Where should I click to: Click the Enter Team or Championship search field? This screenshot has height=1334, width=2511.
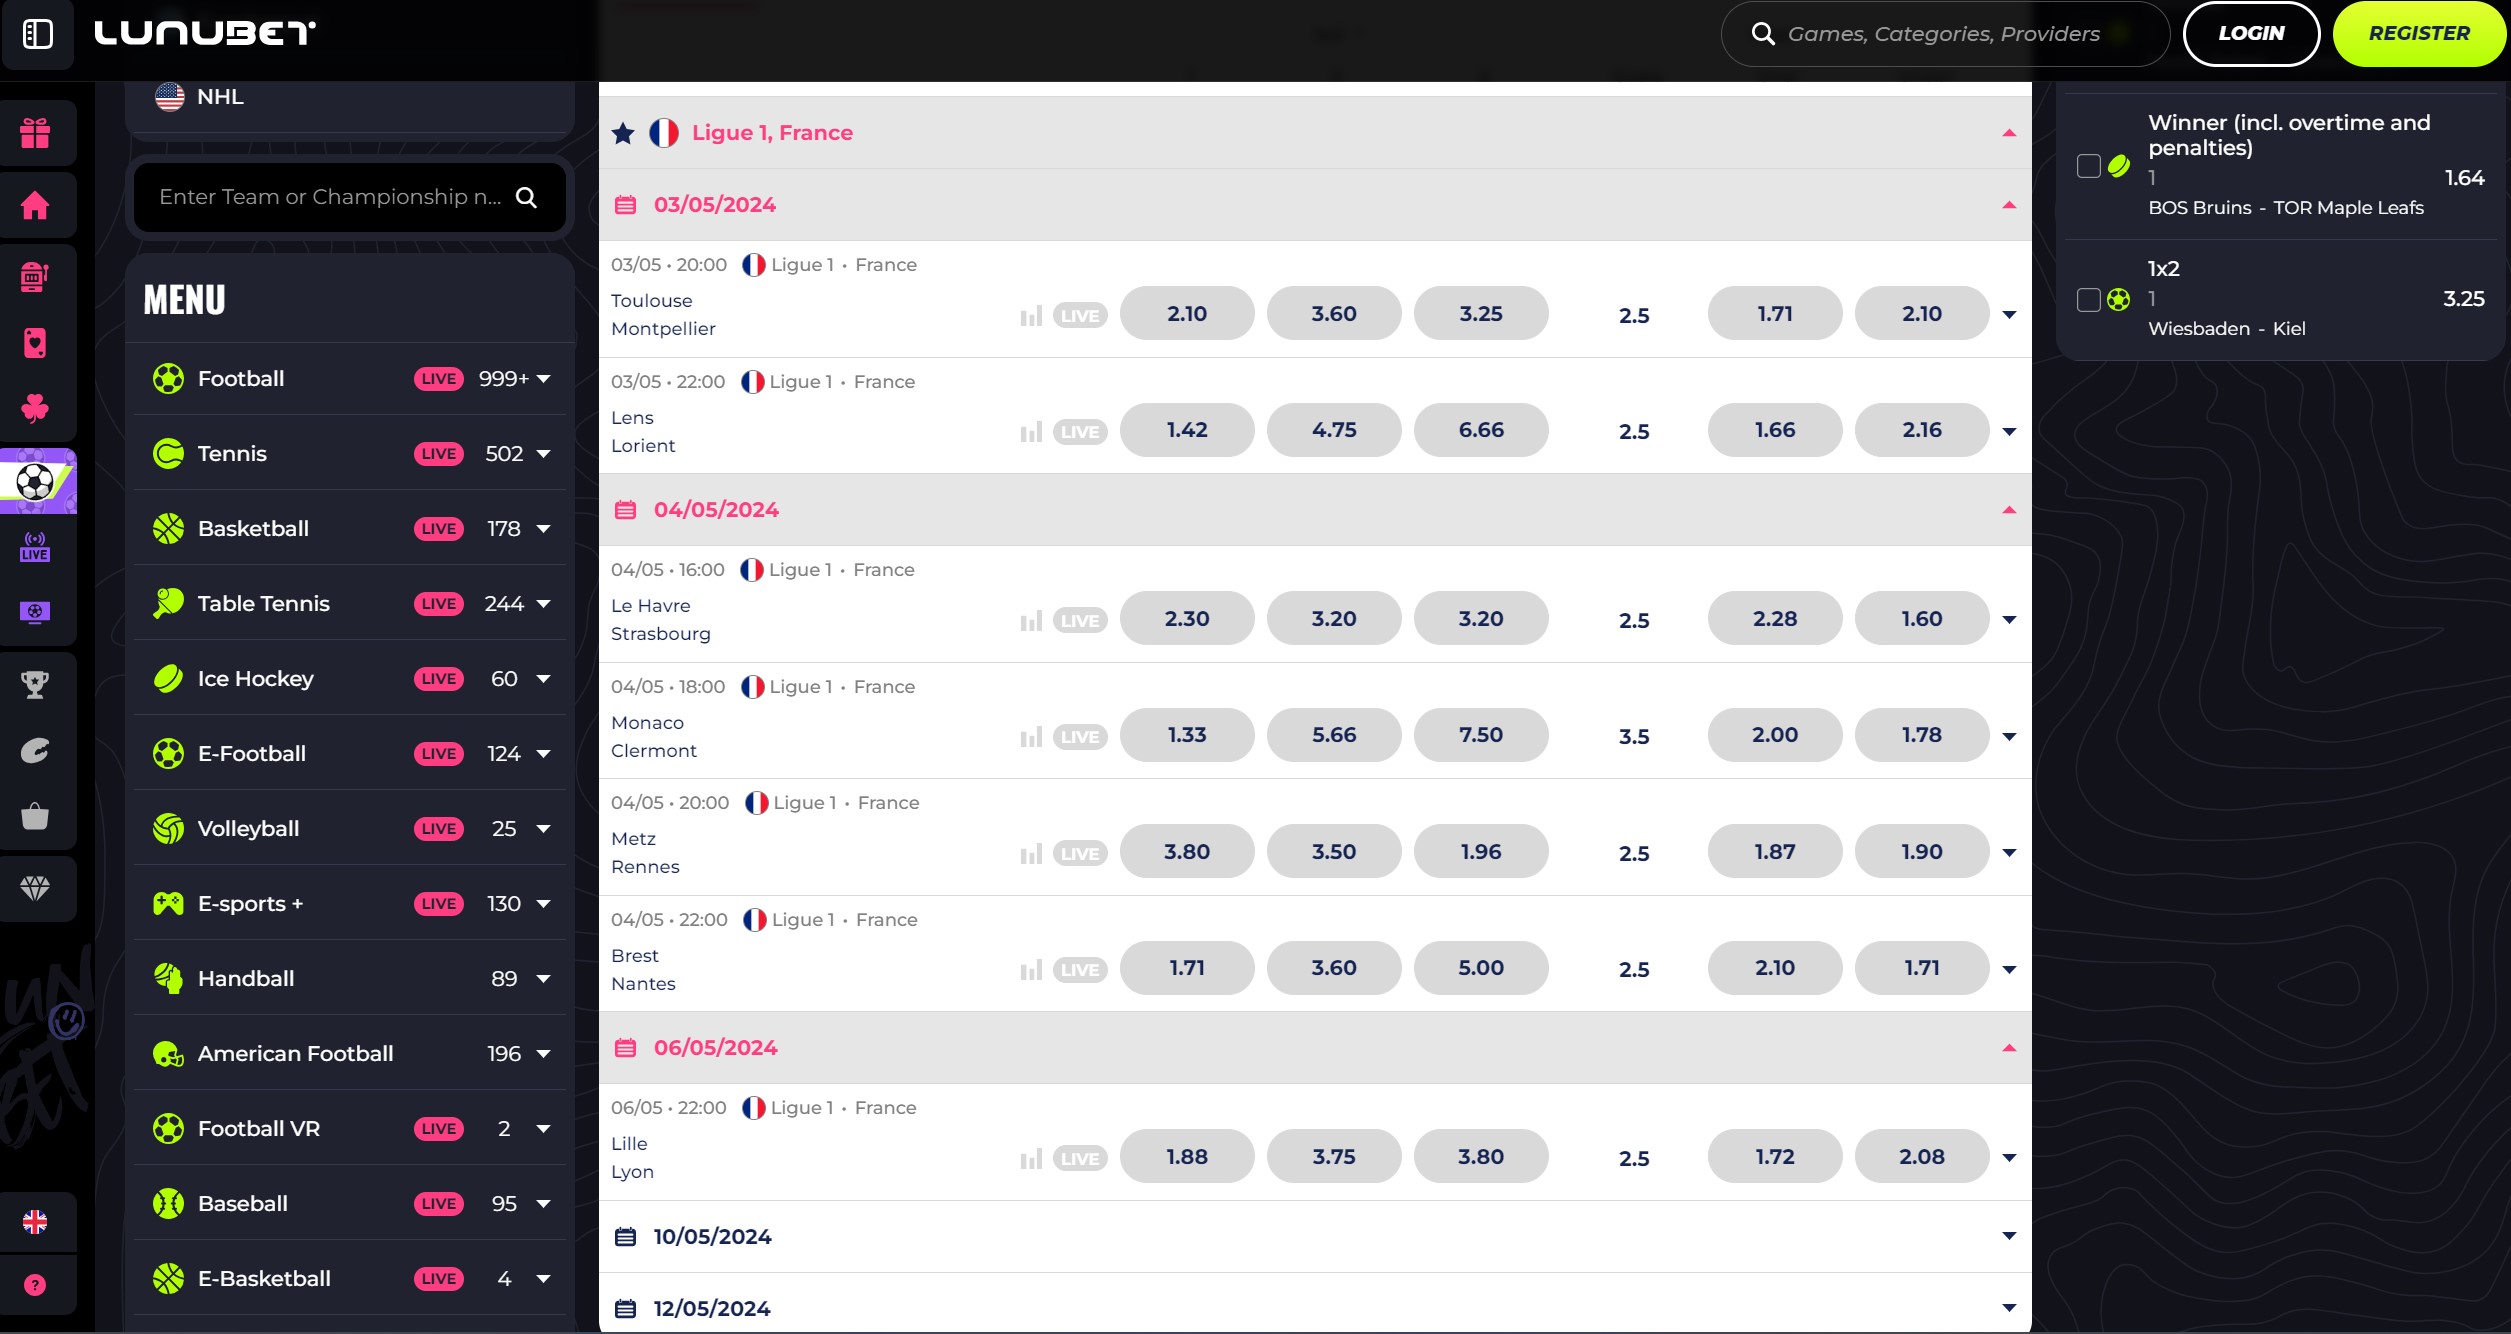click(x=349, y=197)
